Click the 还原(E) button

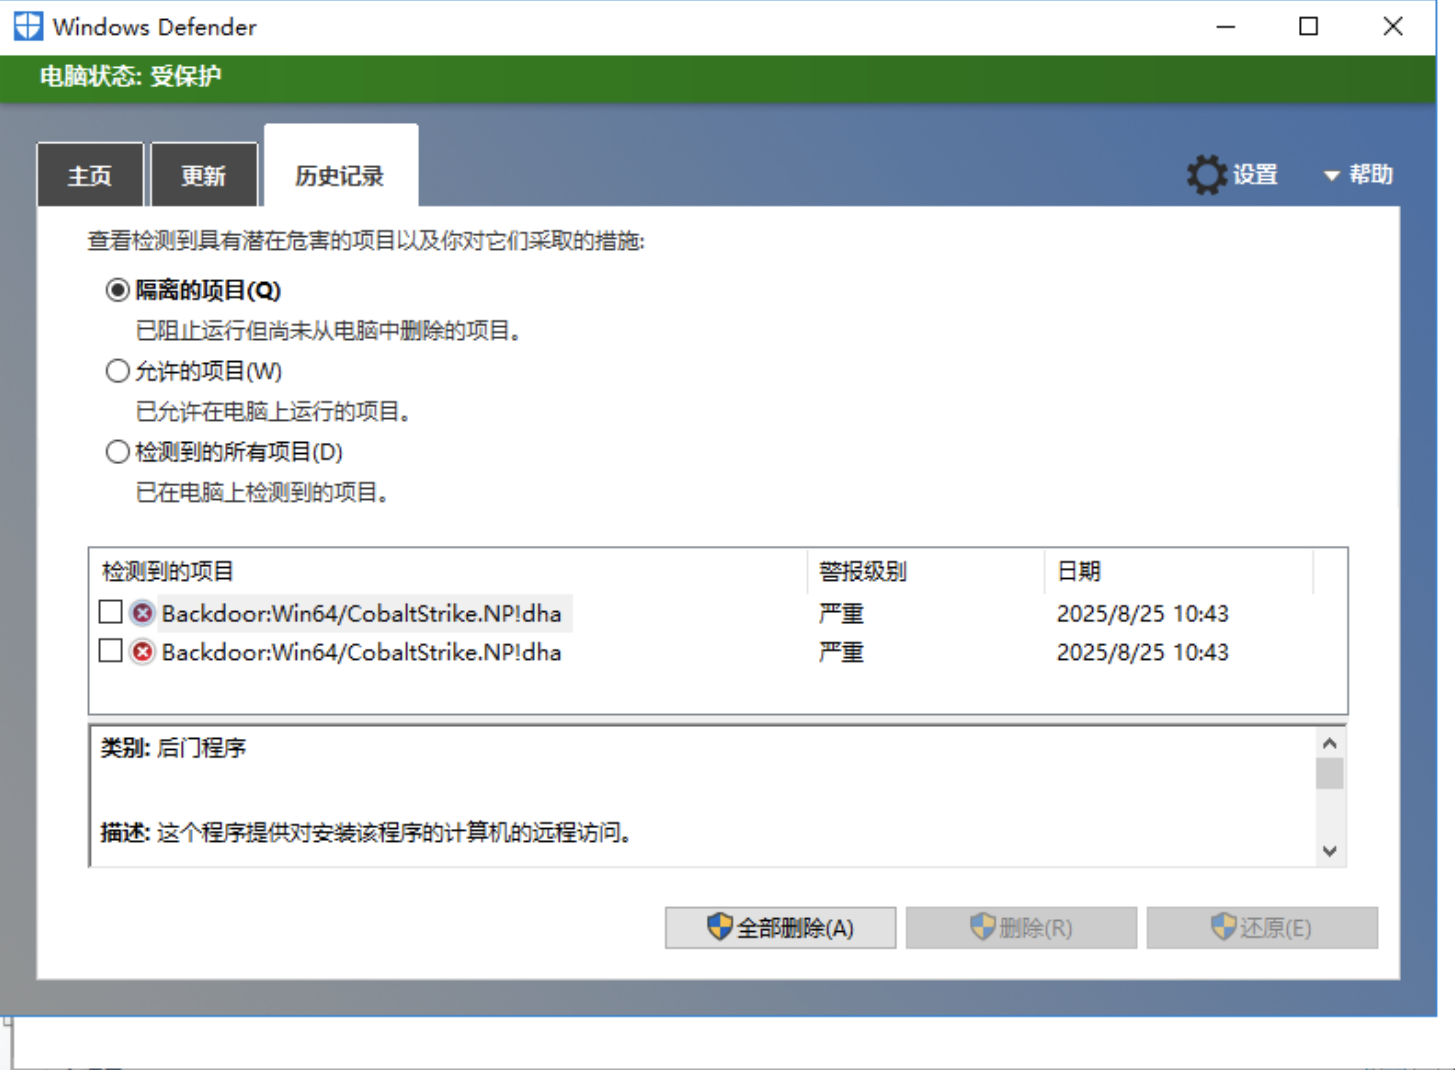[1262, 928]
